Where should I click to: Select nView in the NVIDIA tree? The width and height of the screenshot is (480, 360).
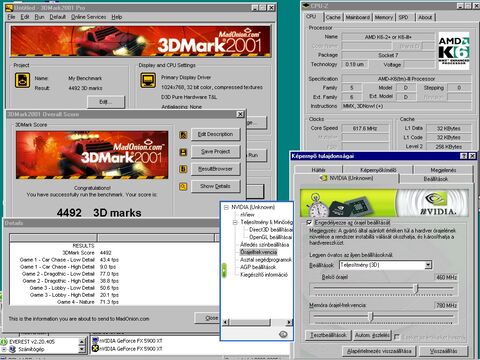(247, 215)
